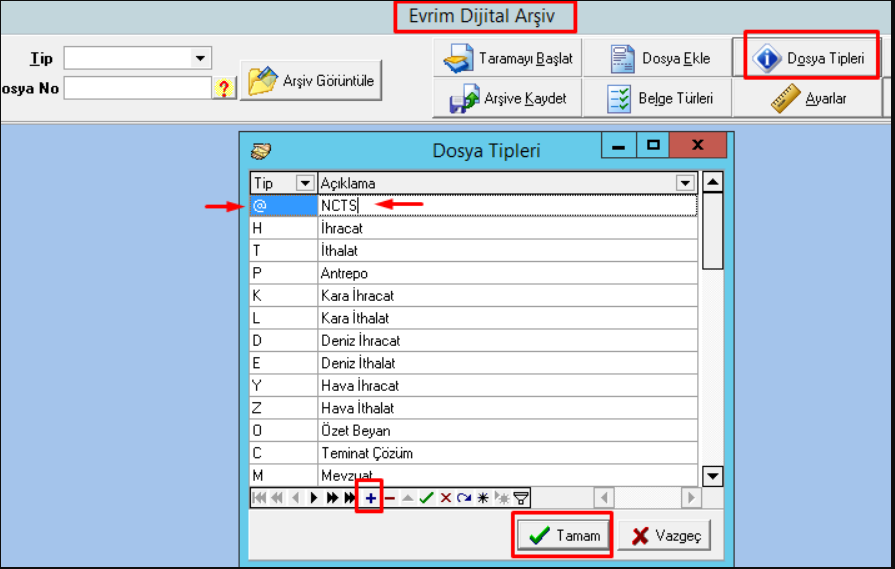Screen dimensions: 895x569
Task: Go to next record in navigator
Action: [314, 498]
